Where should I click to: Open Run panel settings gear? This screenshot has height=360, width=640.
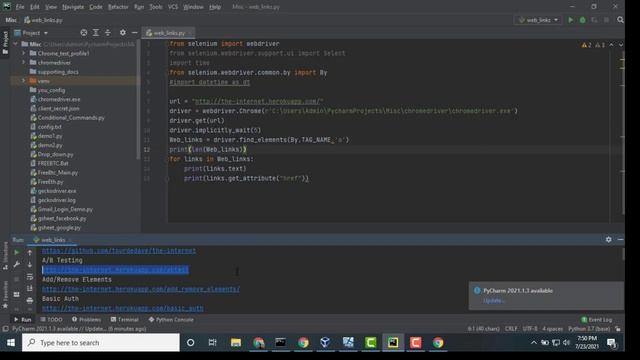(609, 240)
